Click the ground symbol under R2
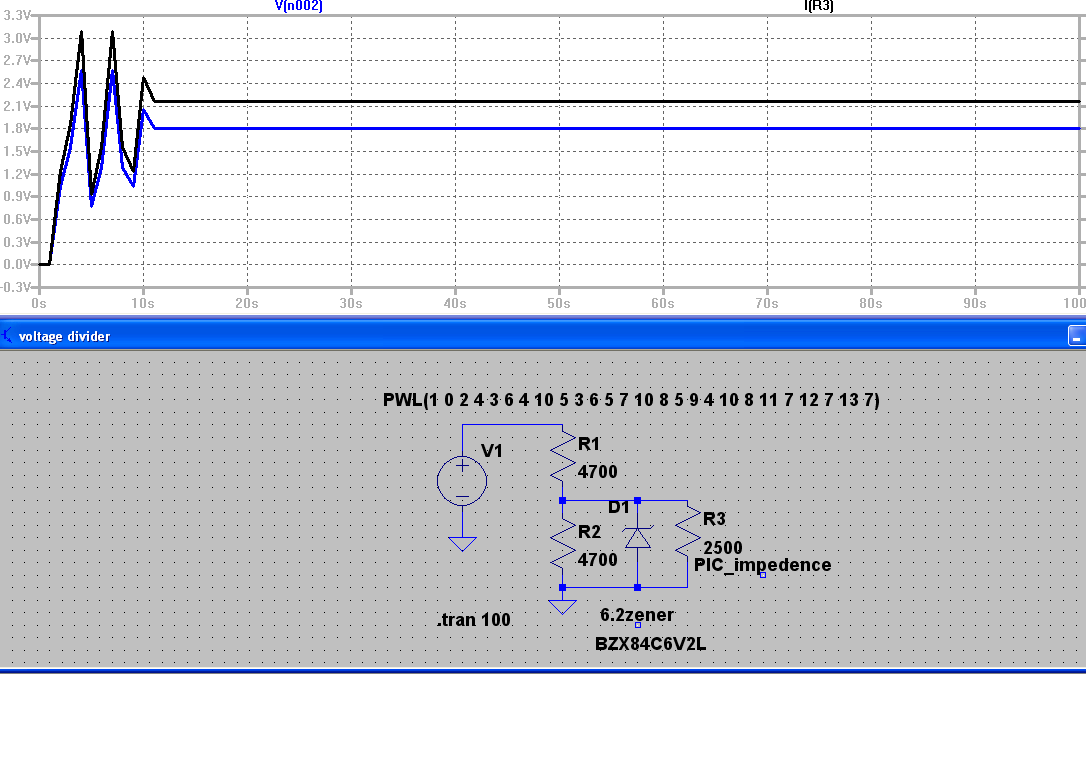Viewport: 1086px width, 768px height. click(x=562, y=607)
